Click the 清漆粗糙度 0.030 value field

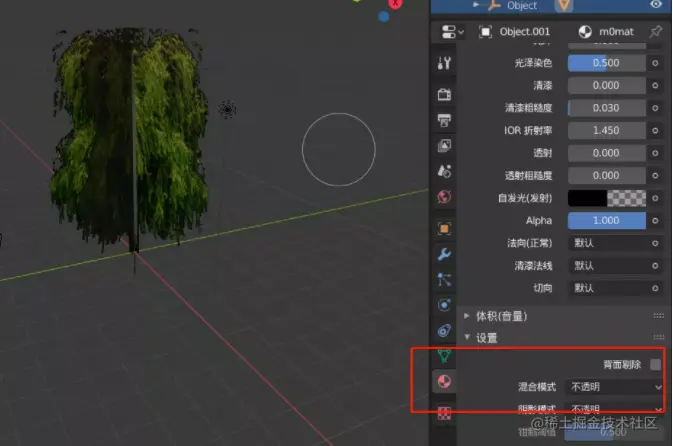point(607,108)
